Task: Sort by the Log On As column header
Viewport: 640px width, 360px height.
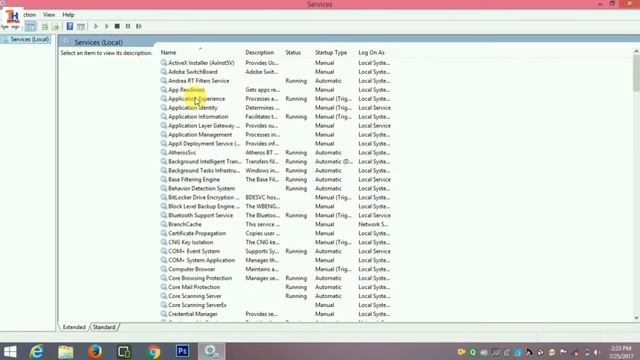Action: [x=371, y=53]
